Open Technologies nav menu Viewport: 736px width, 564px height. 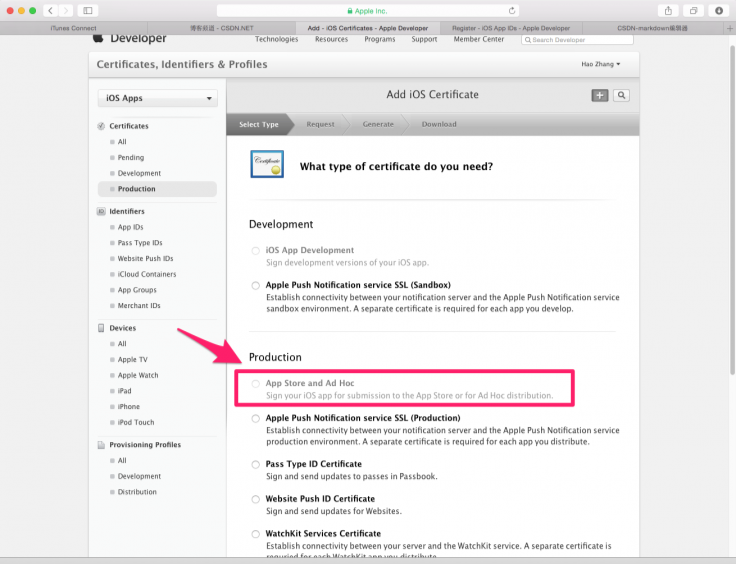[276, 39]
